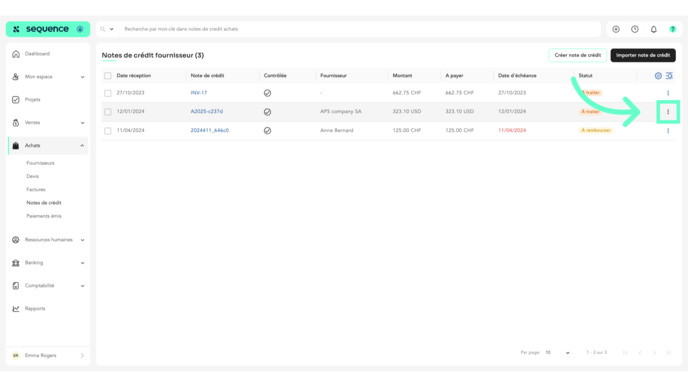Screen dimensions: 688x387
Task: Click the À rembourser status badge
Action: (x=596, y=130)
